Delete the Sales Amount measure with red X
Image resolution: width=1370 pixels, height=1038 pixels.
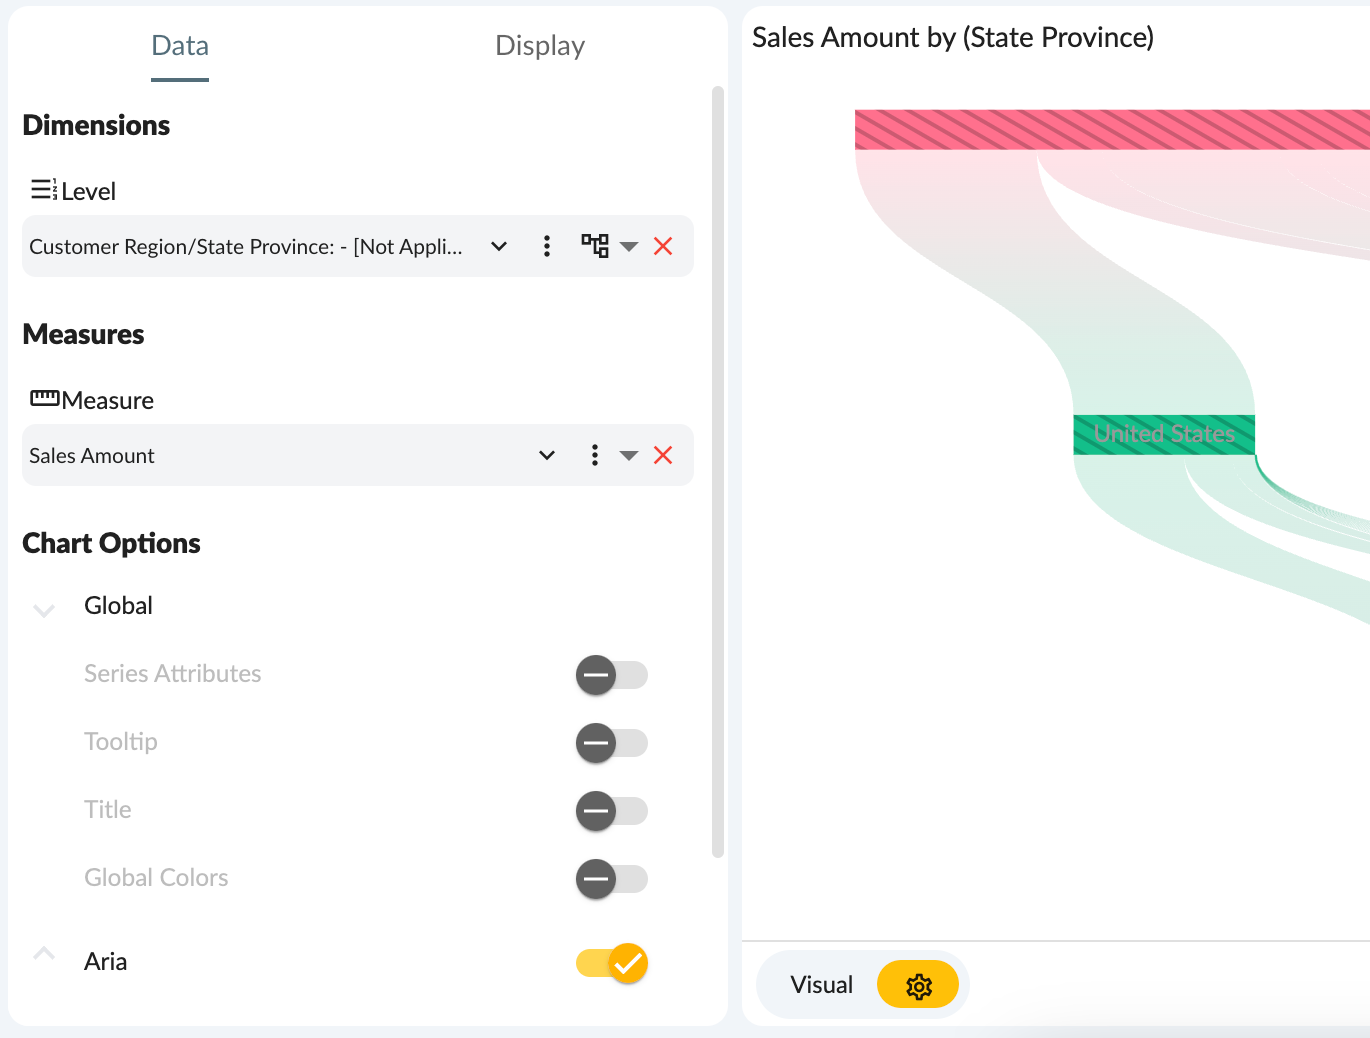(x=663, y=456)
